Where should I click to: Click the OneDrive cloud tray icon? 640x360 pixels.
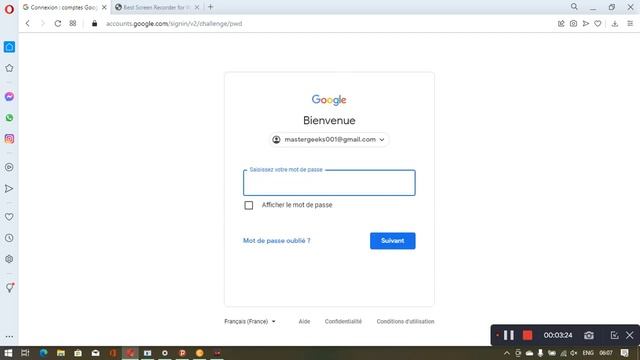pos(529,353)
